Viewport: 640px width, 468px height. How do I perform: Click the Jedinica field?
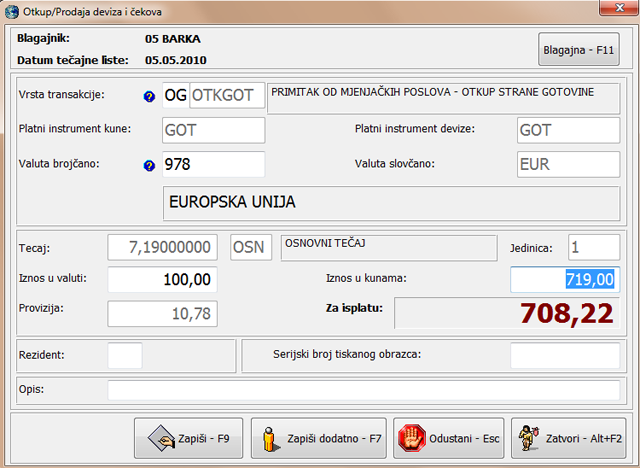tap(594, 247)
